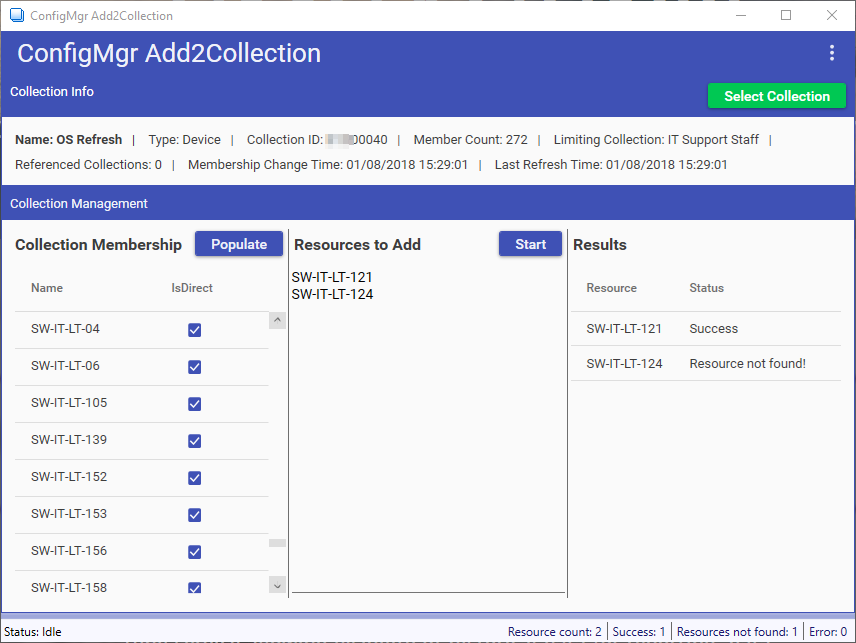Image resolution: width=856 pixels, height=643 pixels.
Task: Click the Name column header in membership
Action: pyautogui.click(x=47, y=288)
